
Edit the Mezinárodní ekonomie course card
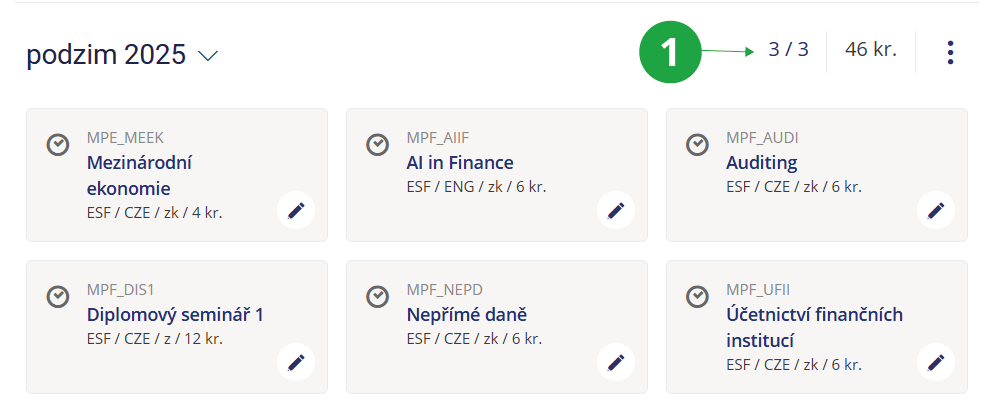click(x=296, y=210)
